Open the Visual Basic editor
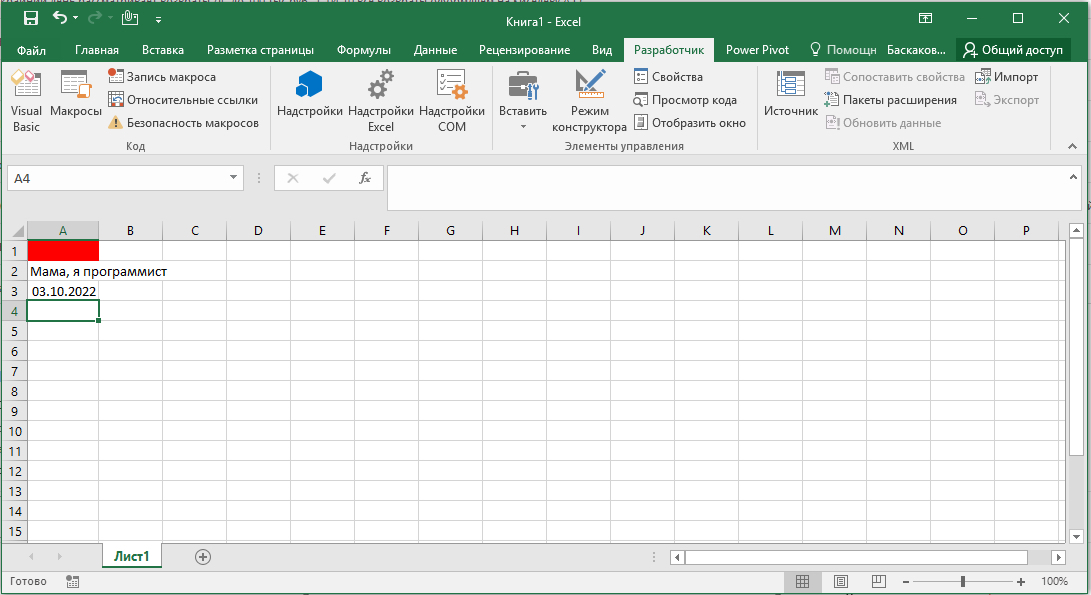The image size is (1091, 595). (x=26, y=101)
